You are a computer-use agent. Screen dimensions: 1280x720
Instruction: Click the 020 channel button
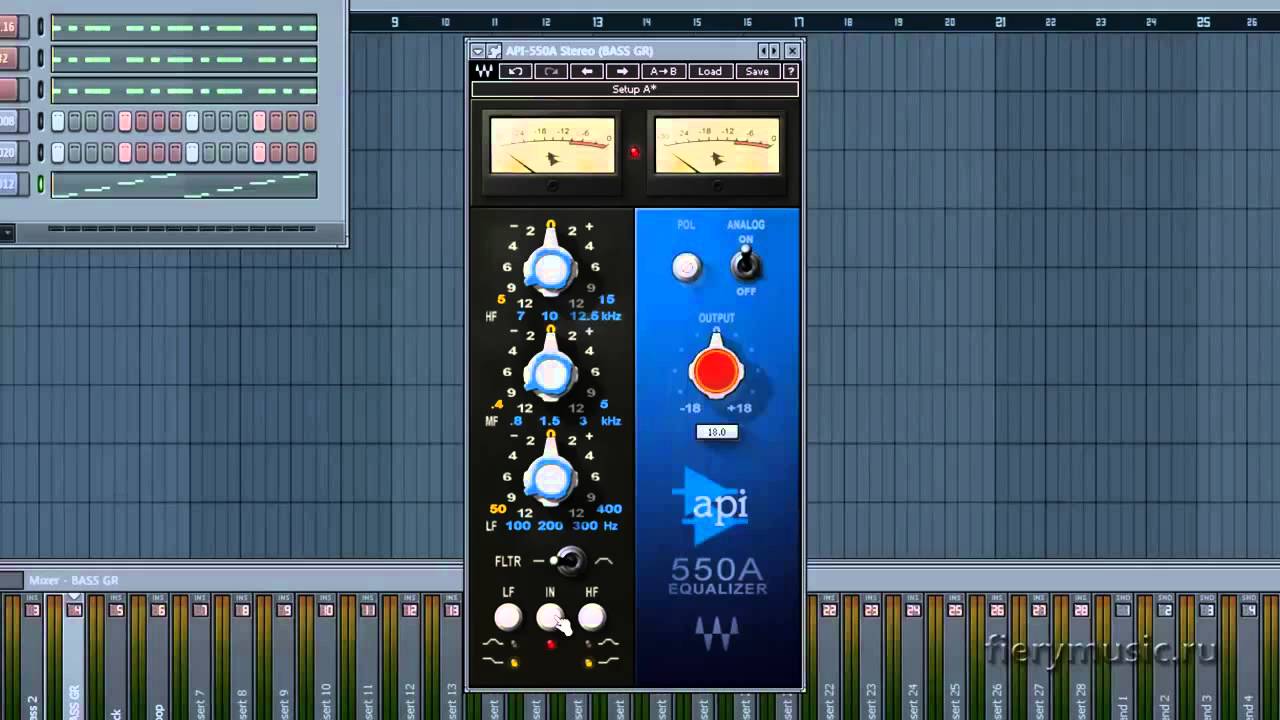coord(9,153)
